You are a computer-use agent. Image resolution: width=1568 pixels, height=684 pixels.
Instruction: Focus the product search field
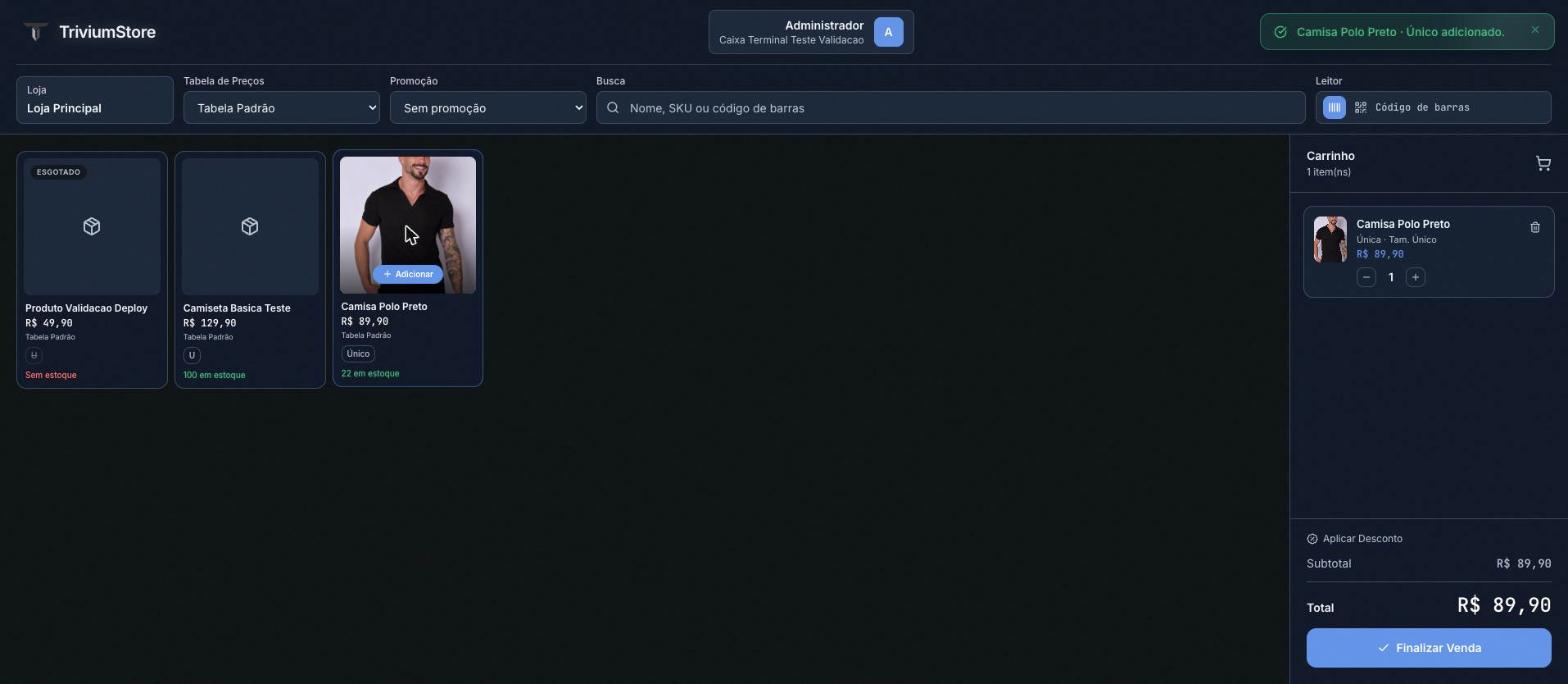tap(951, 108)
